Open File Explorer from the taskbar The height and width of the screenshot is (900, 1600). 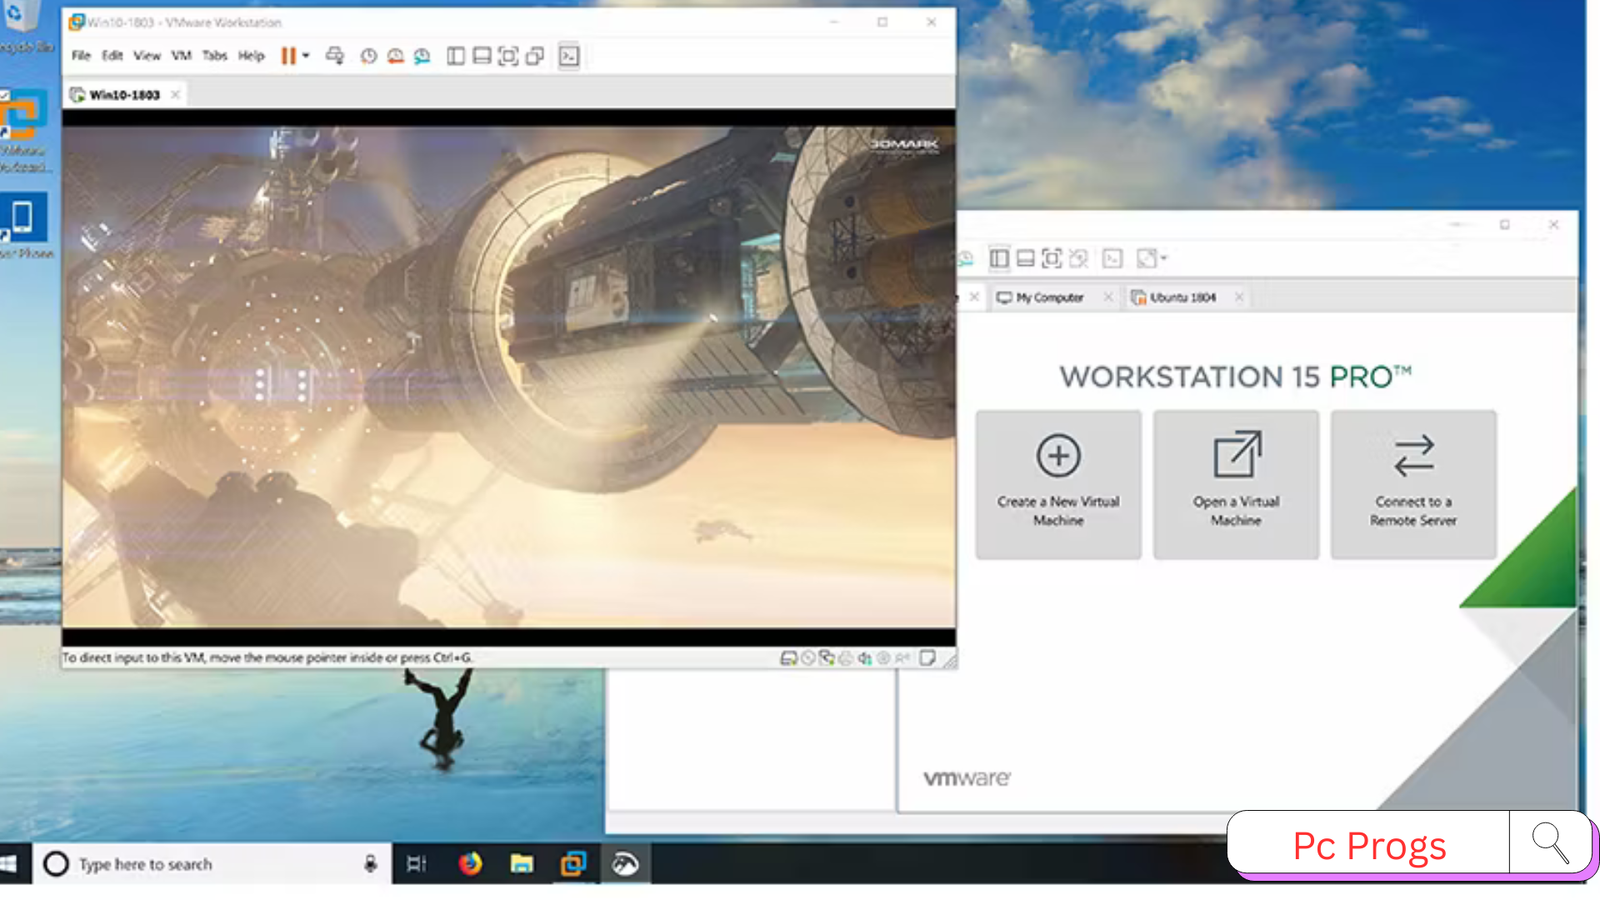(522, 864)
